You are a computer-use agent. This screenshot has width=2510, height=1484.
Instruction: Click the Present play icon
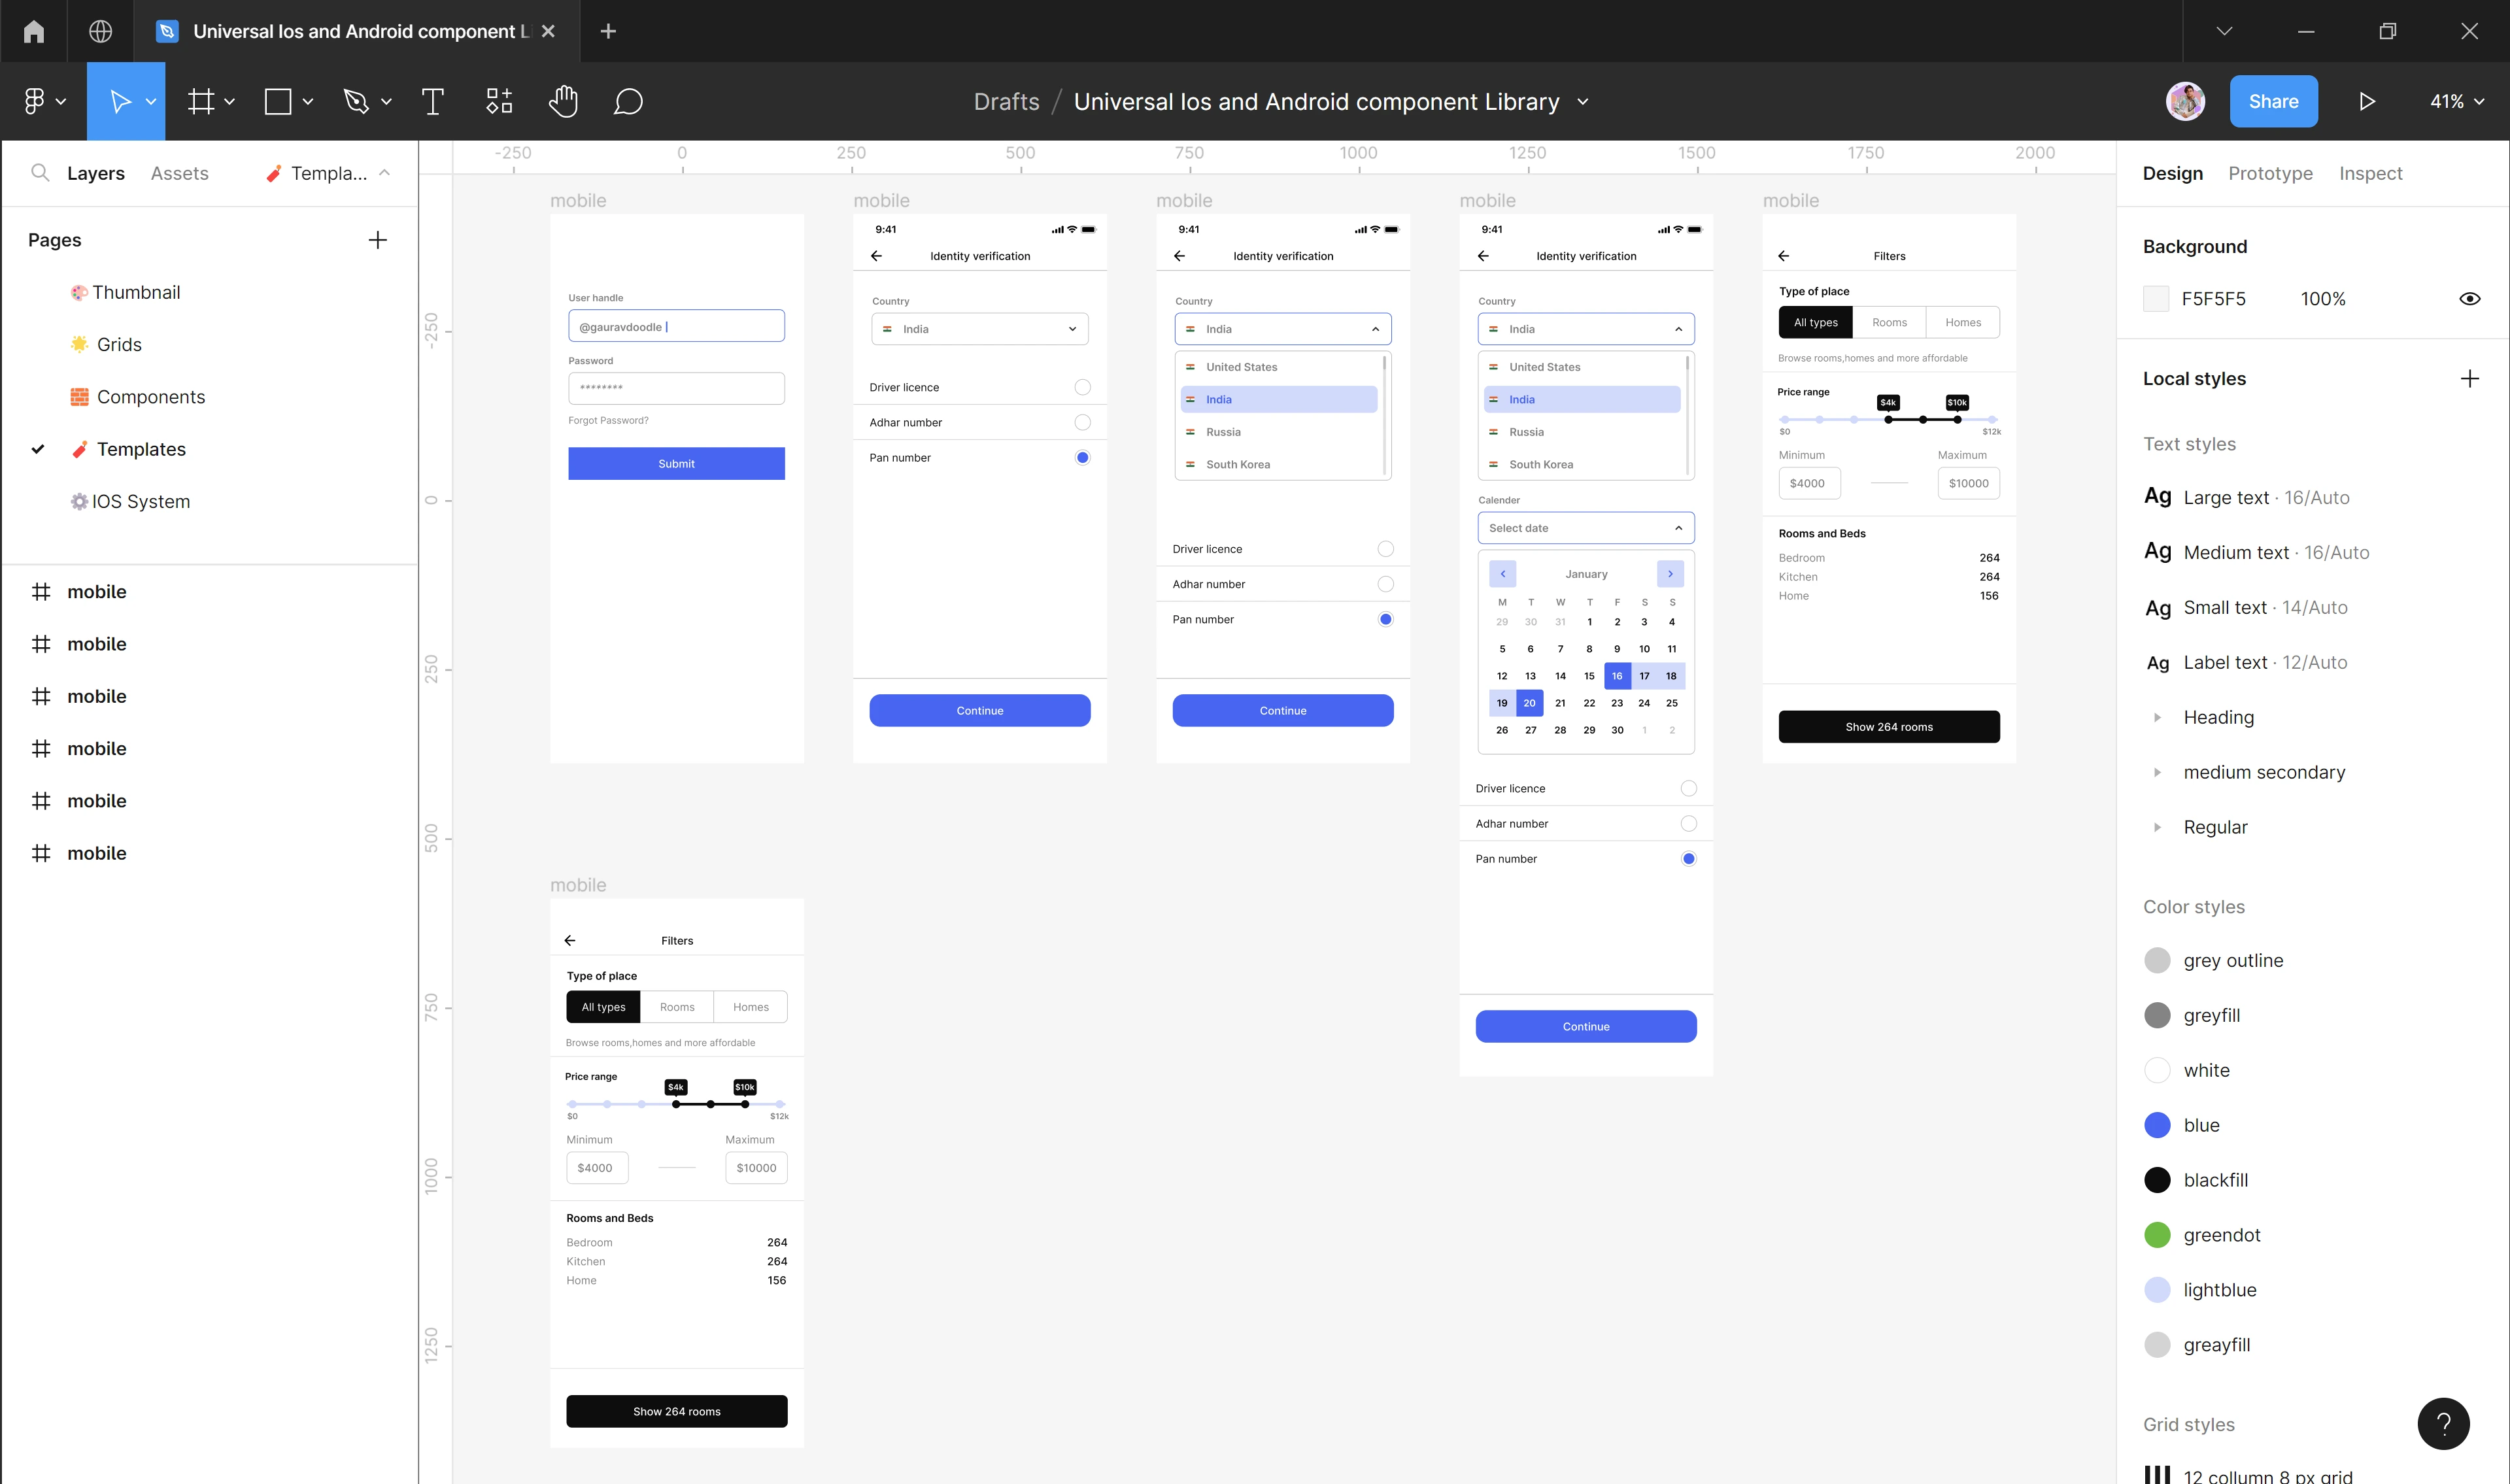tap(2366, 101)
